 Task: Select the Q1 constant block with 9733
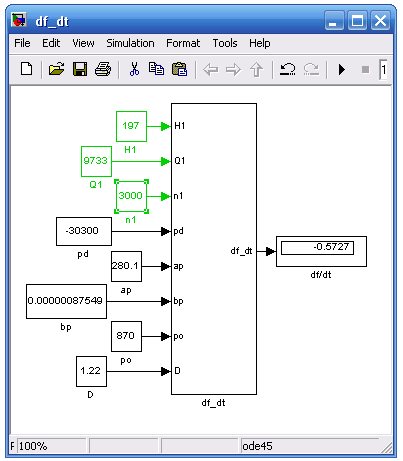[96, 161]
